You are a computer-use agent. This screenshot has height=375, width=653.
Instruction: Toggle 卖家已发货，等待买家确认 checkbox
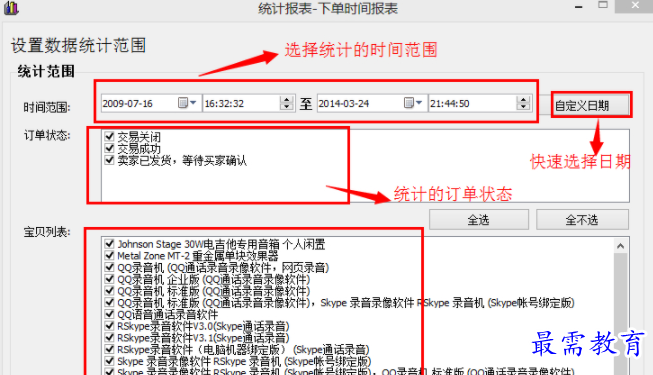(109, 160)
